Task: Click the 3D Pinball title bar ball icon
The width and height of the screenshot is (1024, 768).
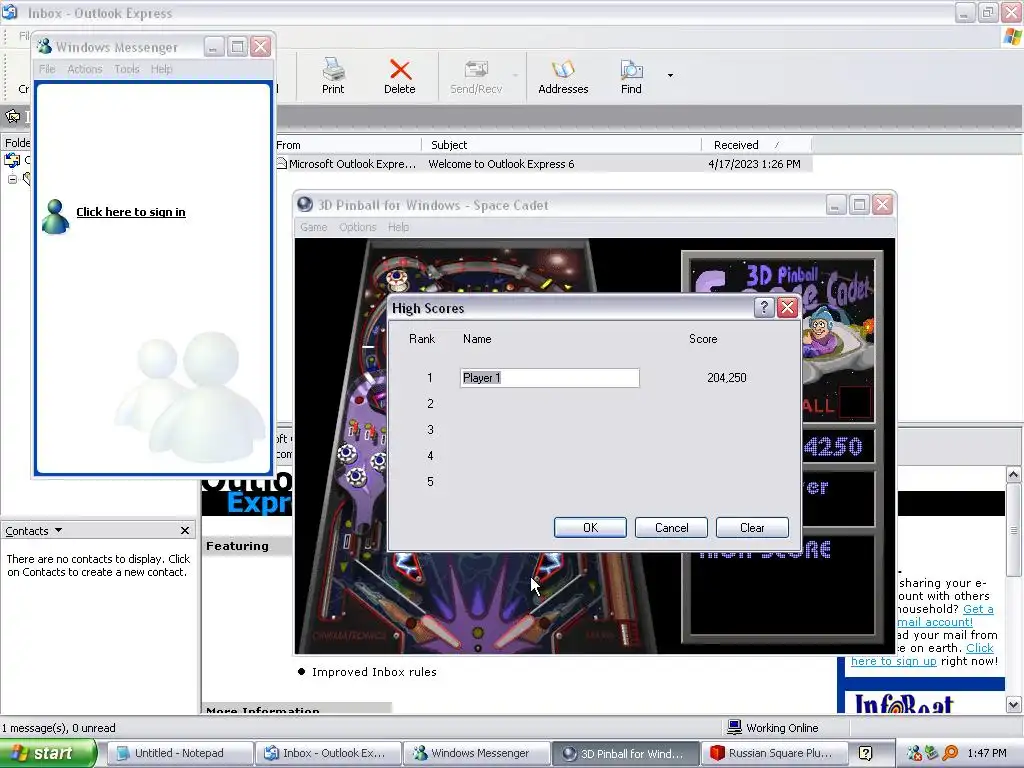Action: (305, 204)
